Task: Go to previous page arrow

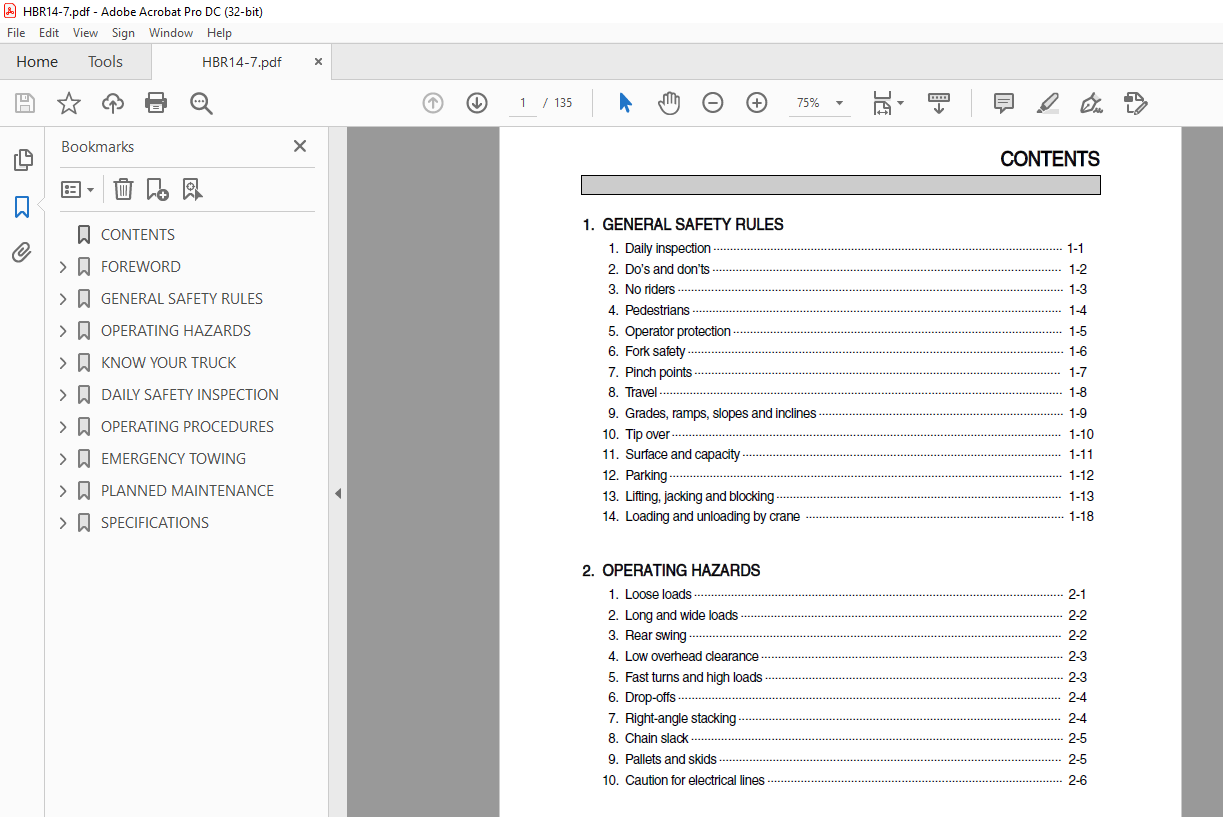Action: (433, 103)
